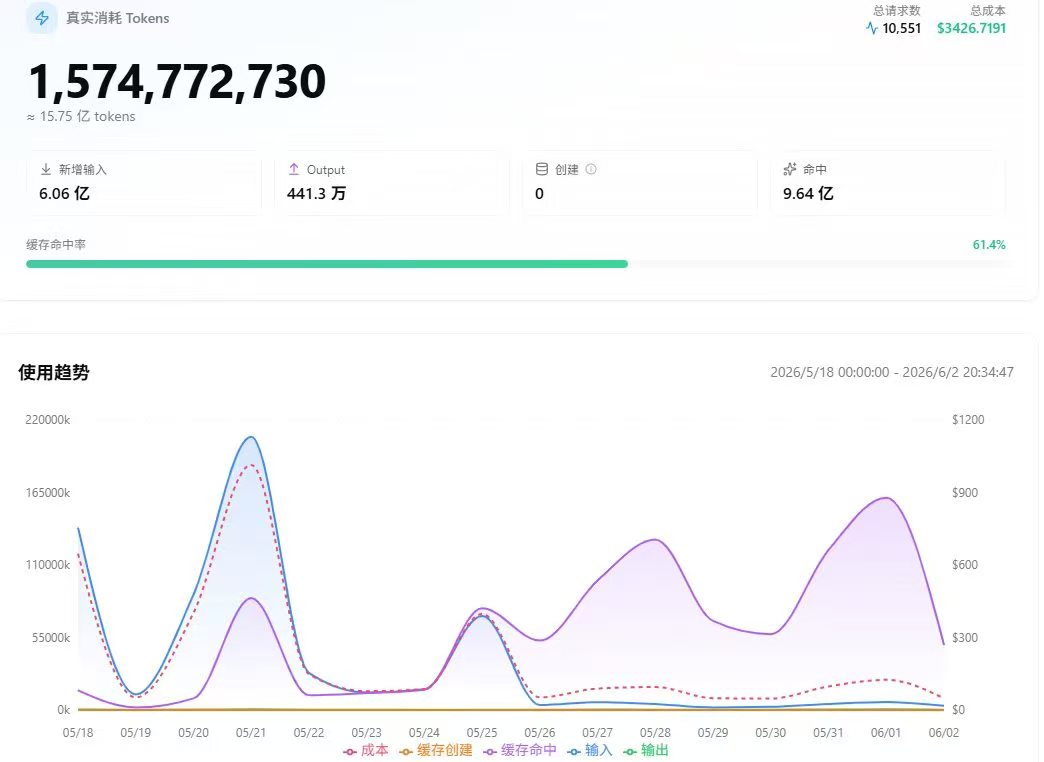Open the 新增输入 6.06 亿 card
Screen dimensions: 1044x762
[144, 183]
